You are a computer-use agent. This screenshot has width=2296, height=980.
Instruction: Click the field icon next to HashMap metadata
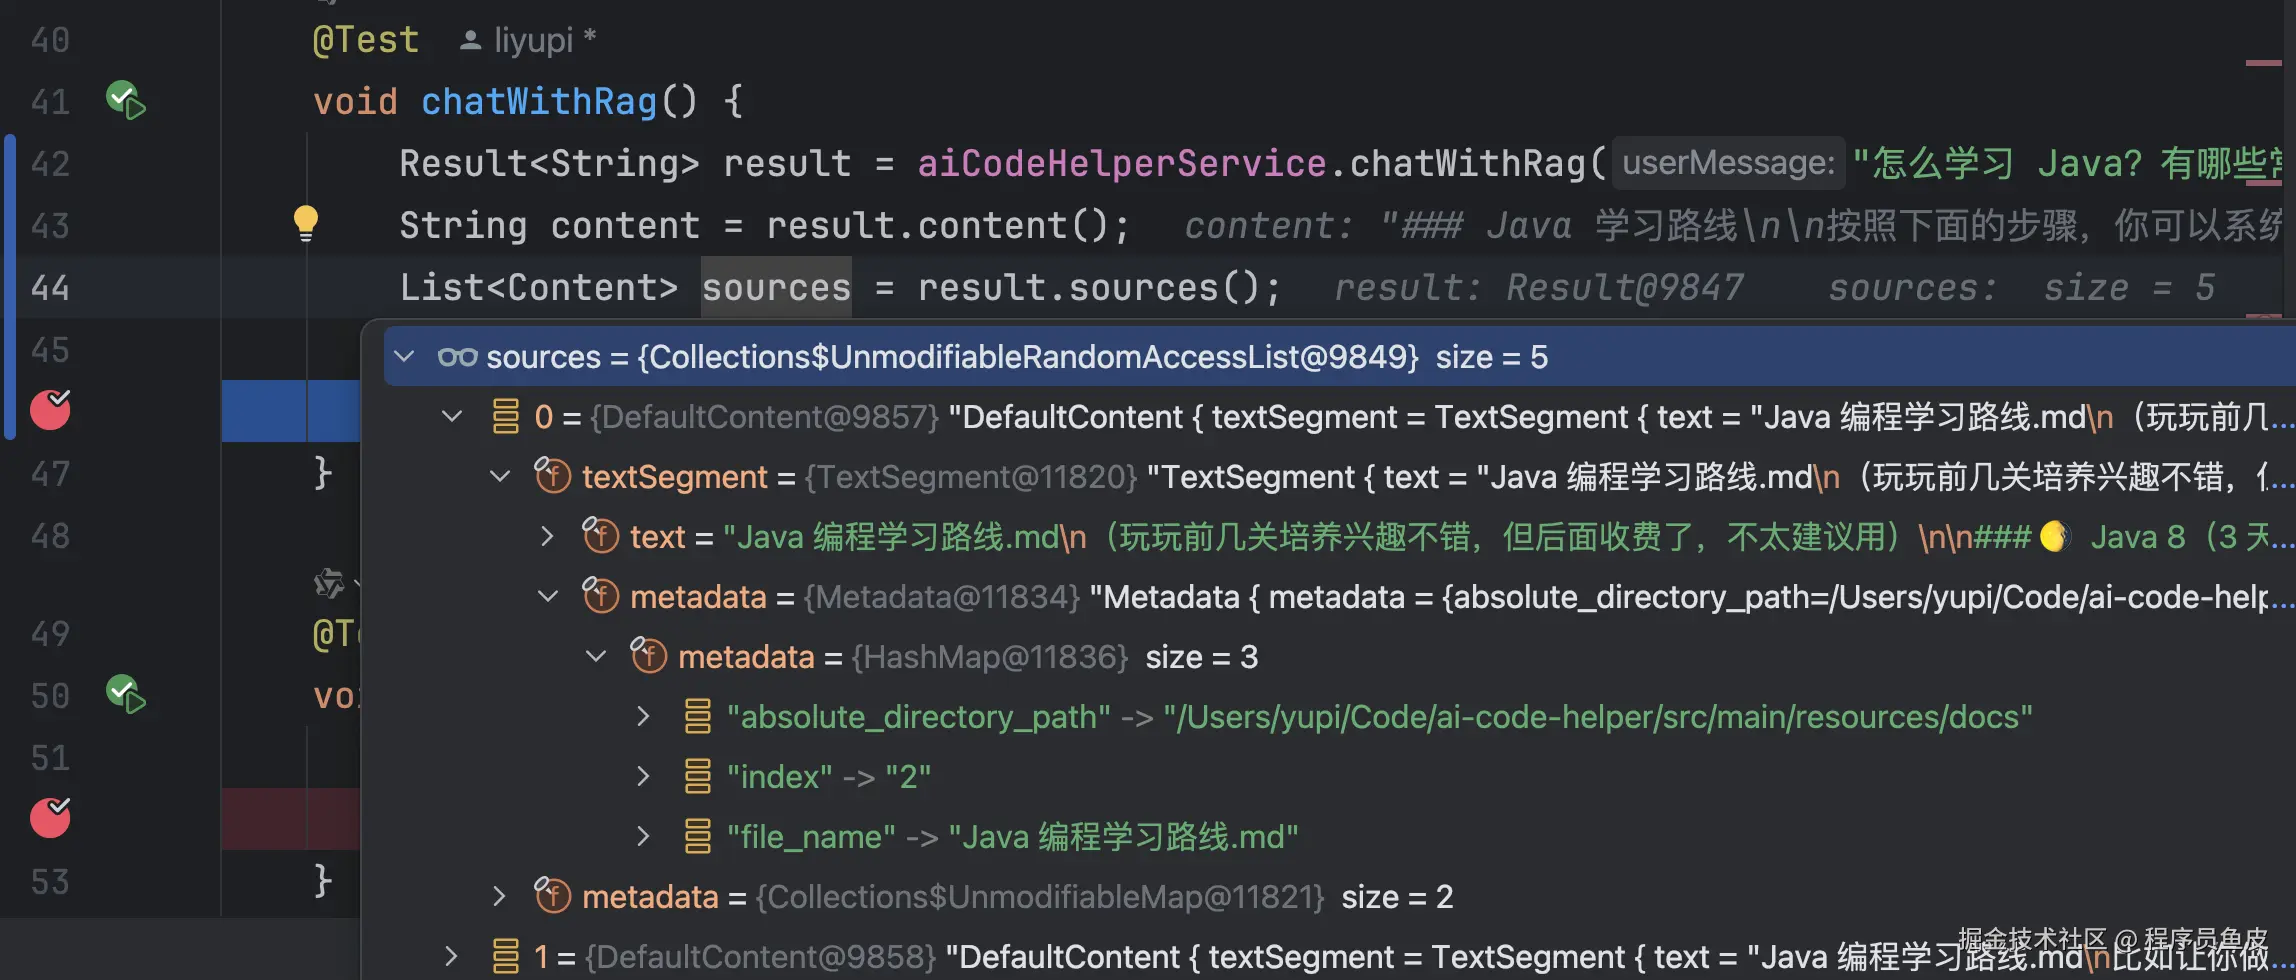648,656
